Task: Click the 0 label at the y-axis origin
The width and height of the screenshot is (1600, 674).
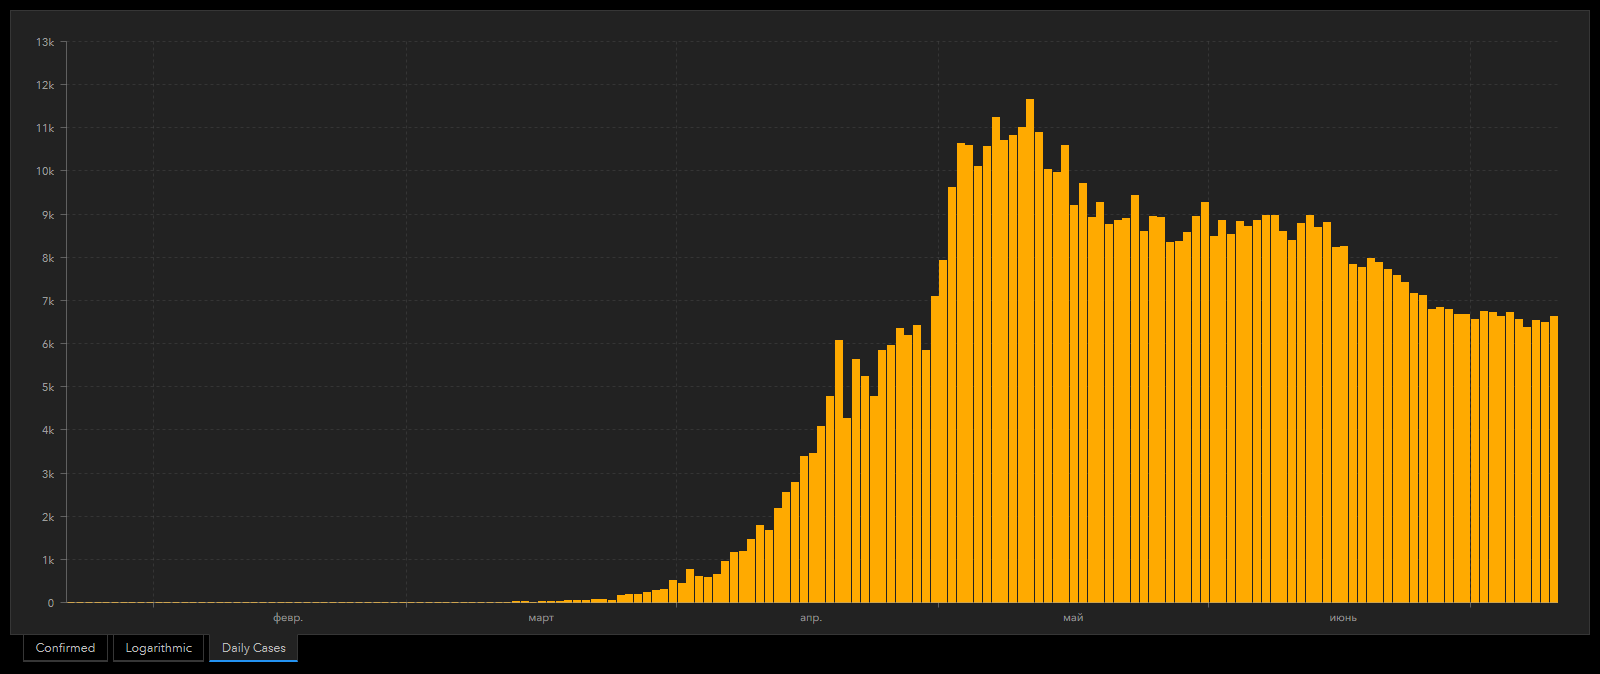Action: pyautogui.click(x=50, y=603)
